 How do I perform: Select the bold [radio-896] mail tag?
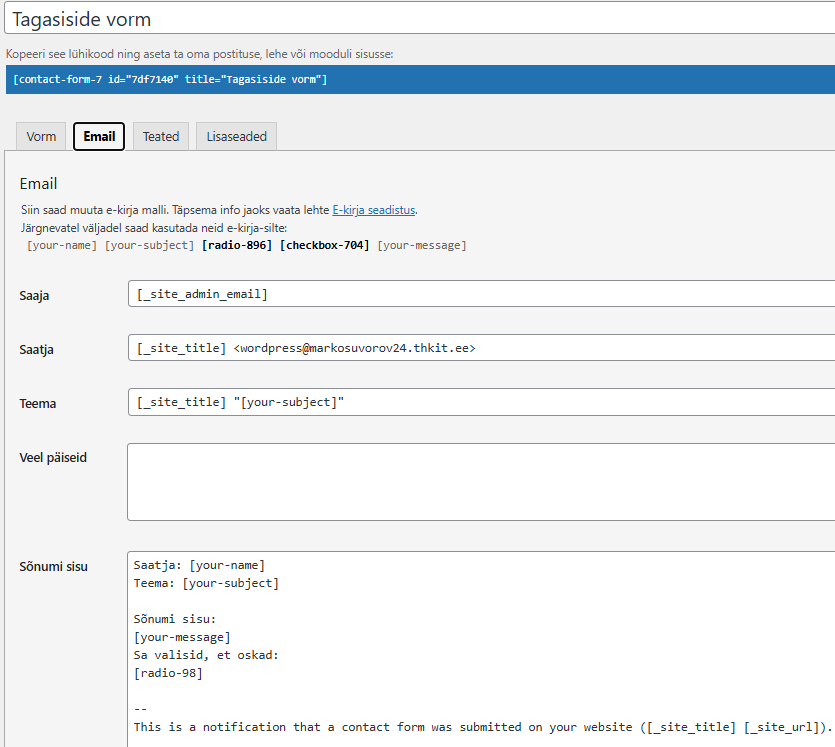pos(237,245)
